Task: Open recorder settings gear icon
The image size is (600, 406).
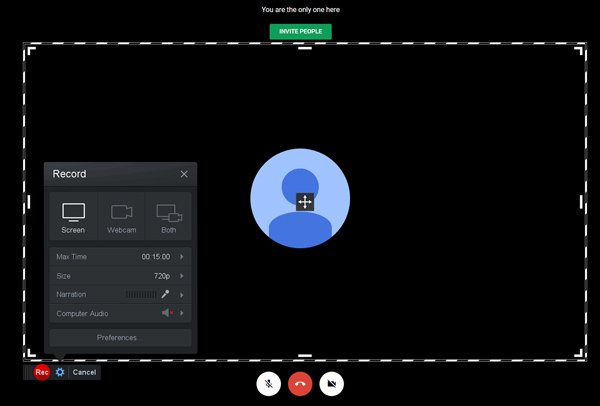Action: pyautogui.click(x=60, y=372)
